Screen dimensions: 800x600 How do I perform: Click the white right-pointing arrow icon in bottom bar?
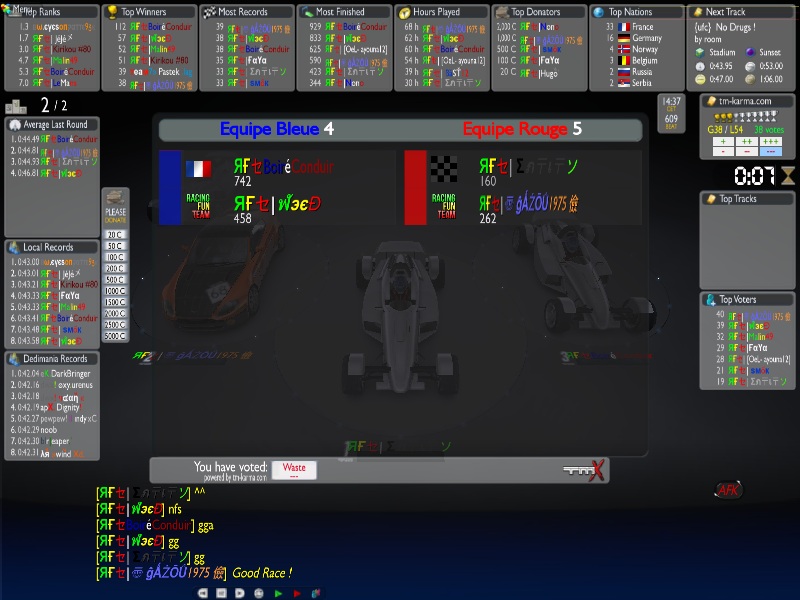pos(240,593)
